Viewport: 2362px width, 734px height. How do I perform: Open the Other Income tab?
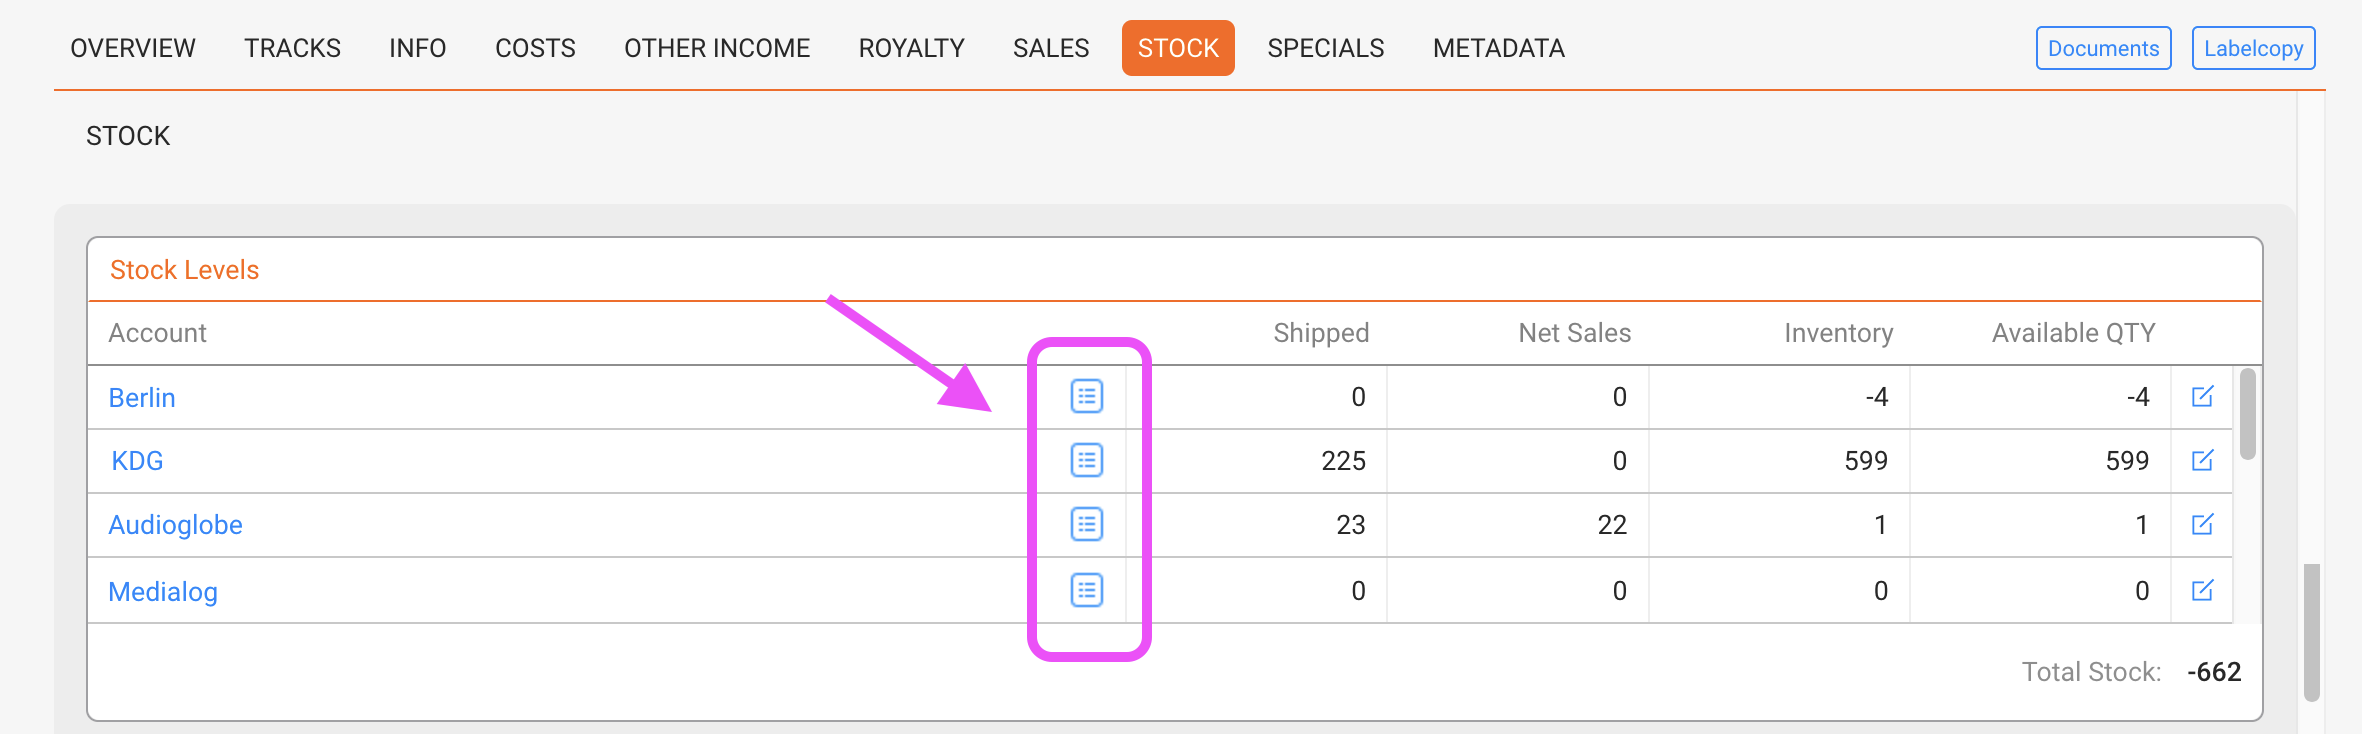[x=717, y=48]
